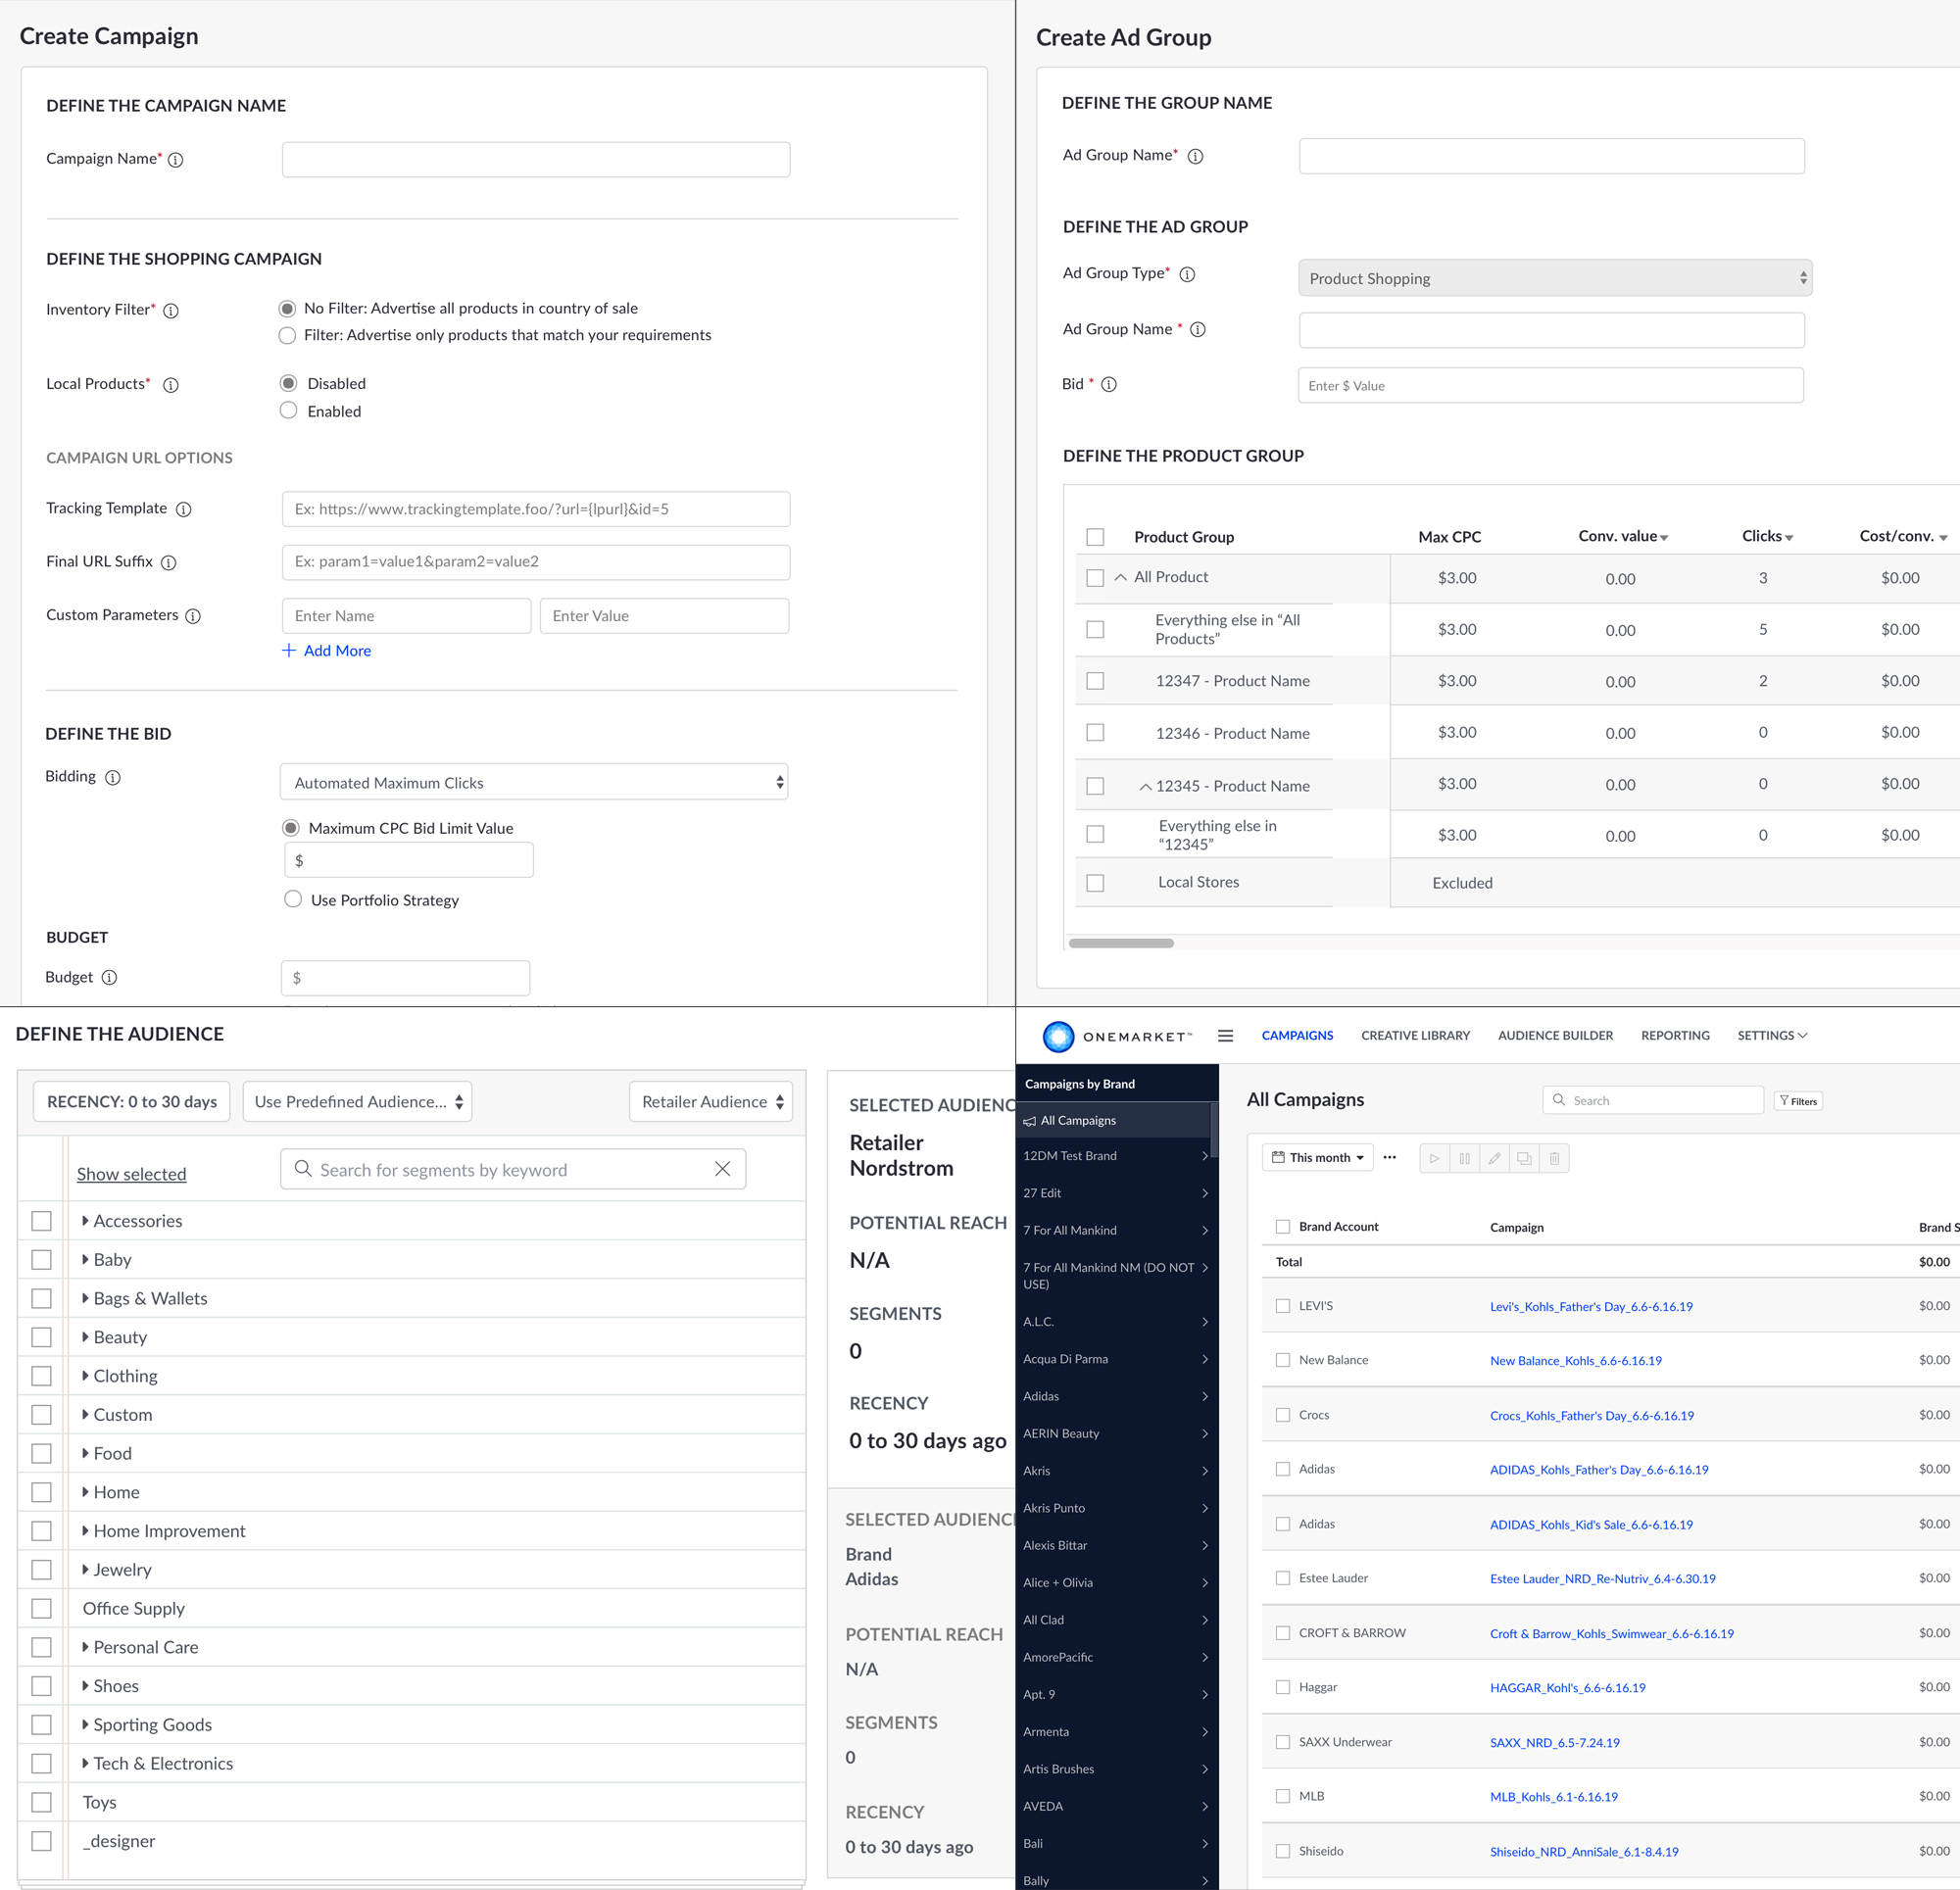
Task: Open the Campaigns tab
Action: [1297, 1036]
